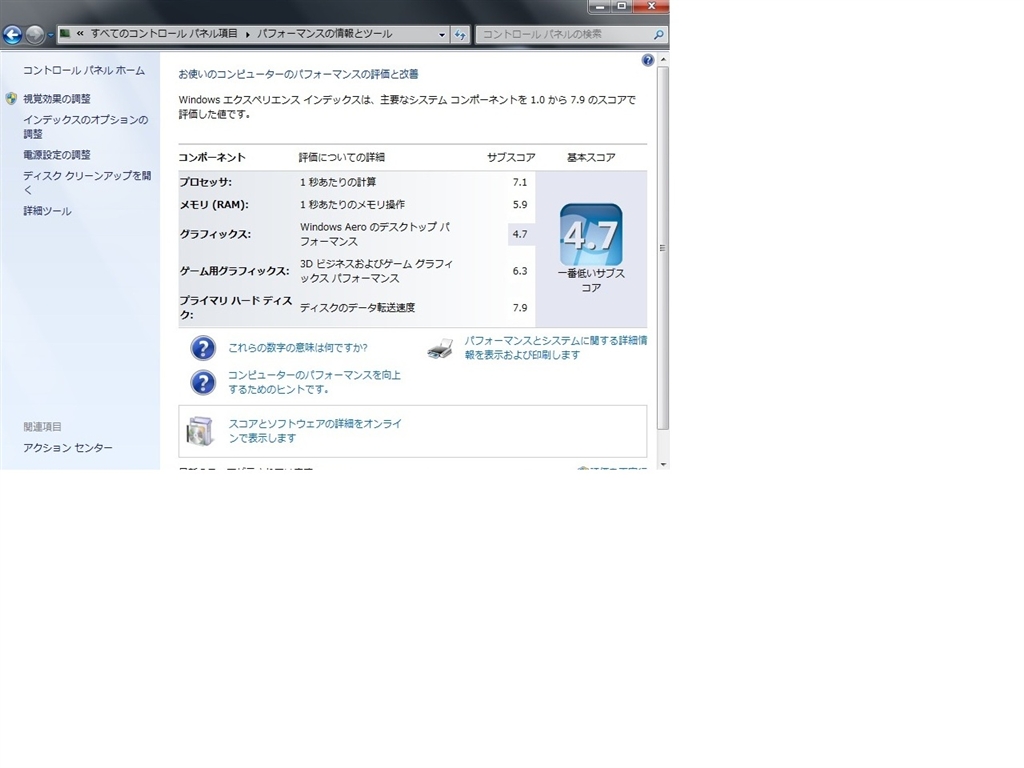Click the search magnifier icon
Viewport: 1024px width, 768px height.
pos(658,35)
